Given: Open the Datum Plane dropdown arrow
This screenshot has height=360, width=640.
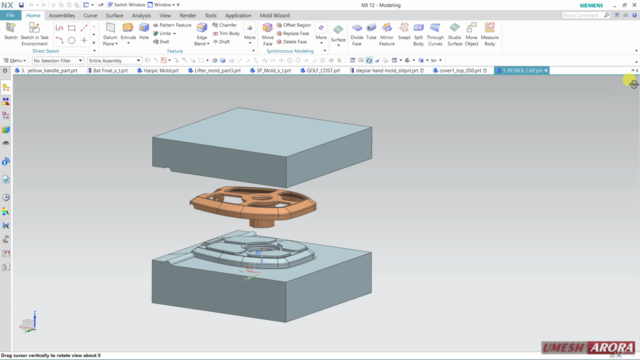Looking at the screenshot, I should [116, 44].
